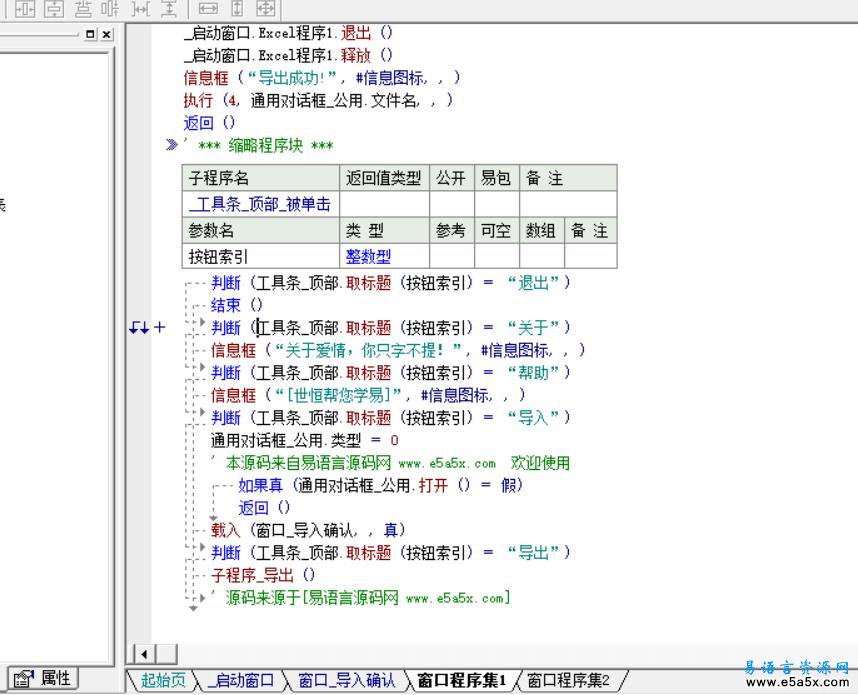
Task: Click the 判断 line comparing “退出”
Action: [x=391, y=282]
